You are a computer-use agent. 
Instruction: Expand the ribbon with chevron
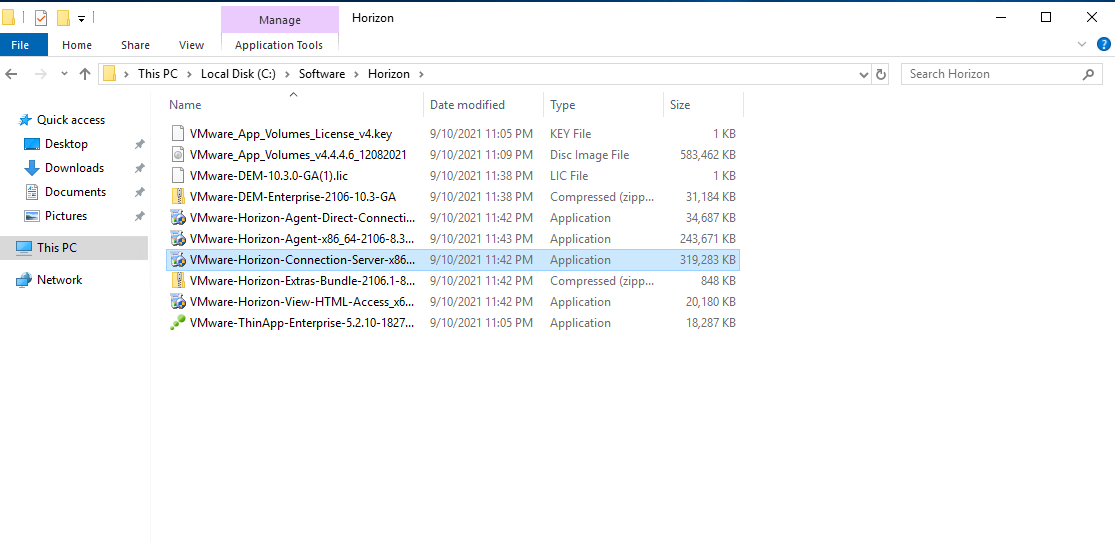pos(1082,44)
